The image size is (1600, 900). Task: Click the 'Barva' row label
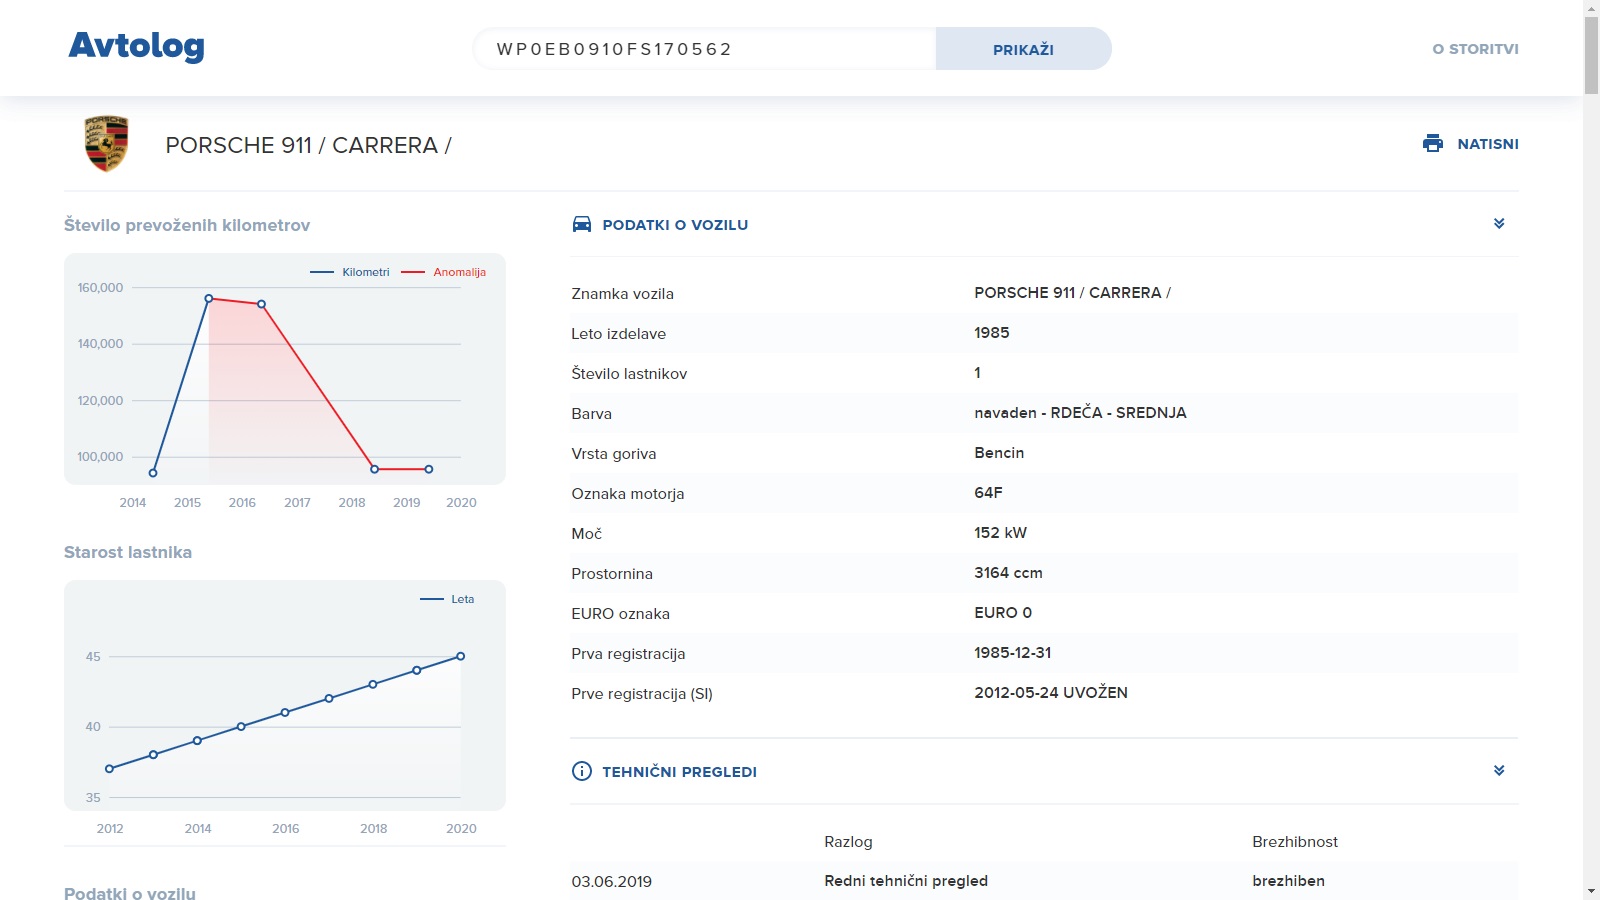pyautogui.click(x=591, y=414)
